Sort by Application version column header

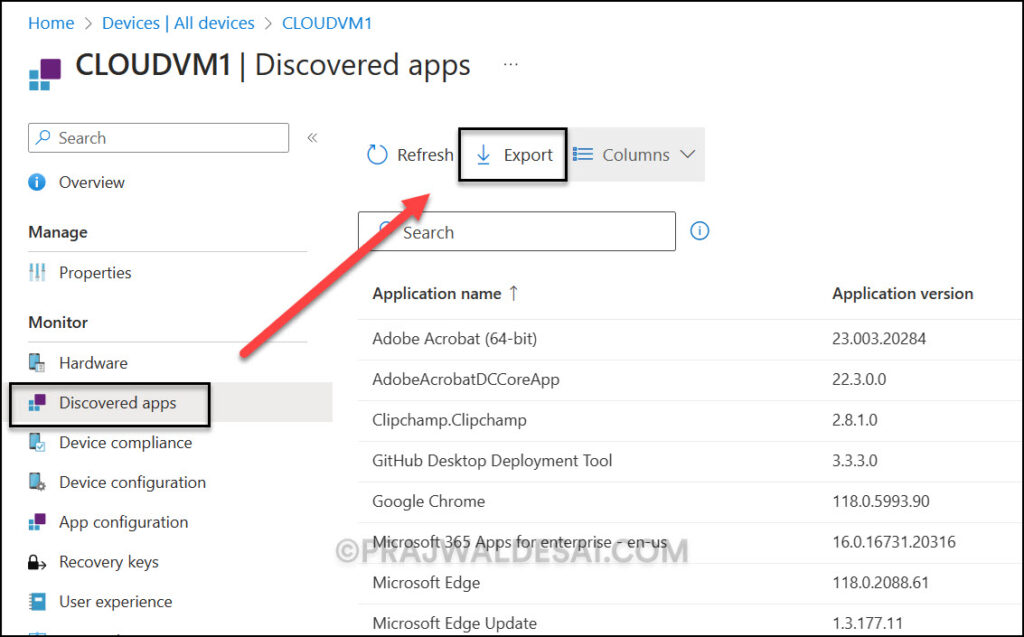(903, 293)
